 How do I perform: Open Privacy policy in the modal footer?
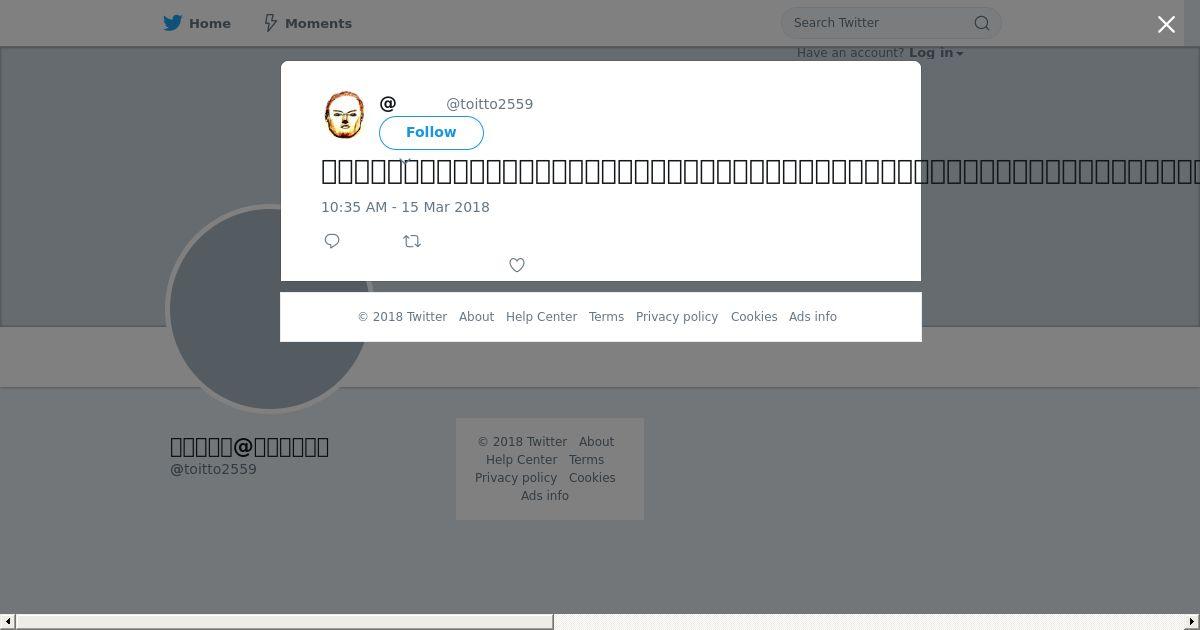[677, 317]
